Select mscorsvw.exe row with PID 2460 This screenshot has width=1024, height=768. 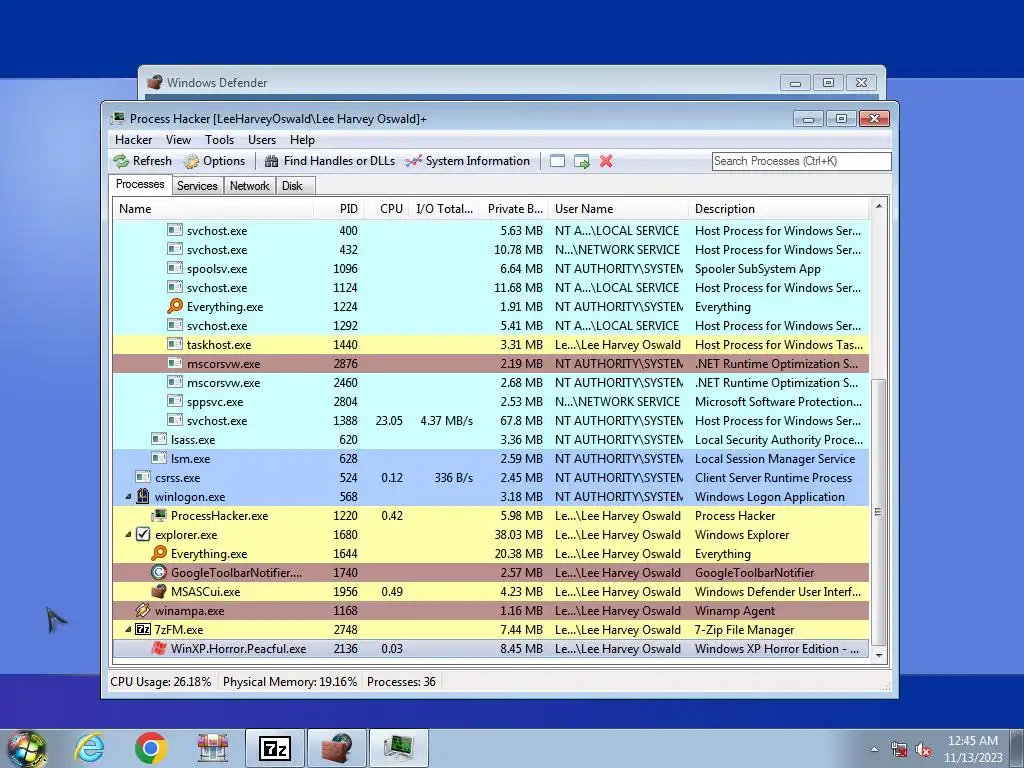click(x=490, y=383)
